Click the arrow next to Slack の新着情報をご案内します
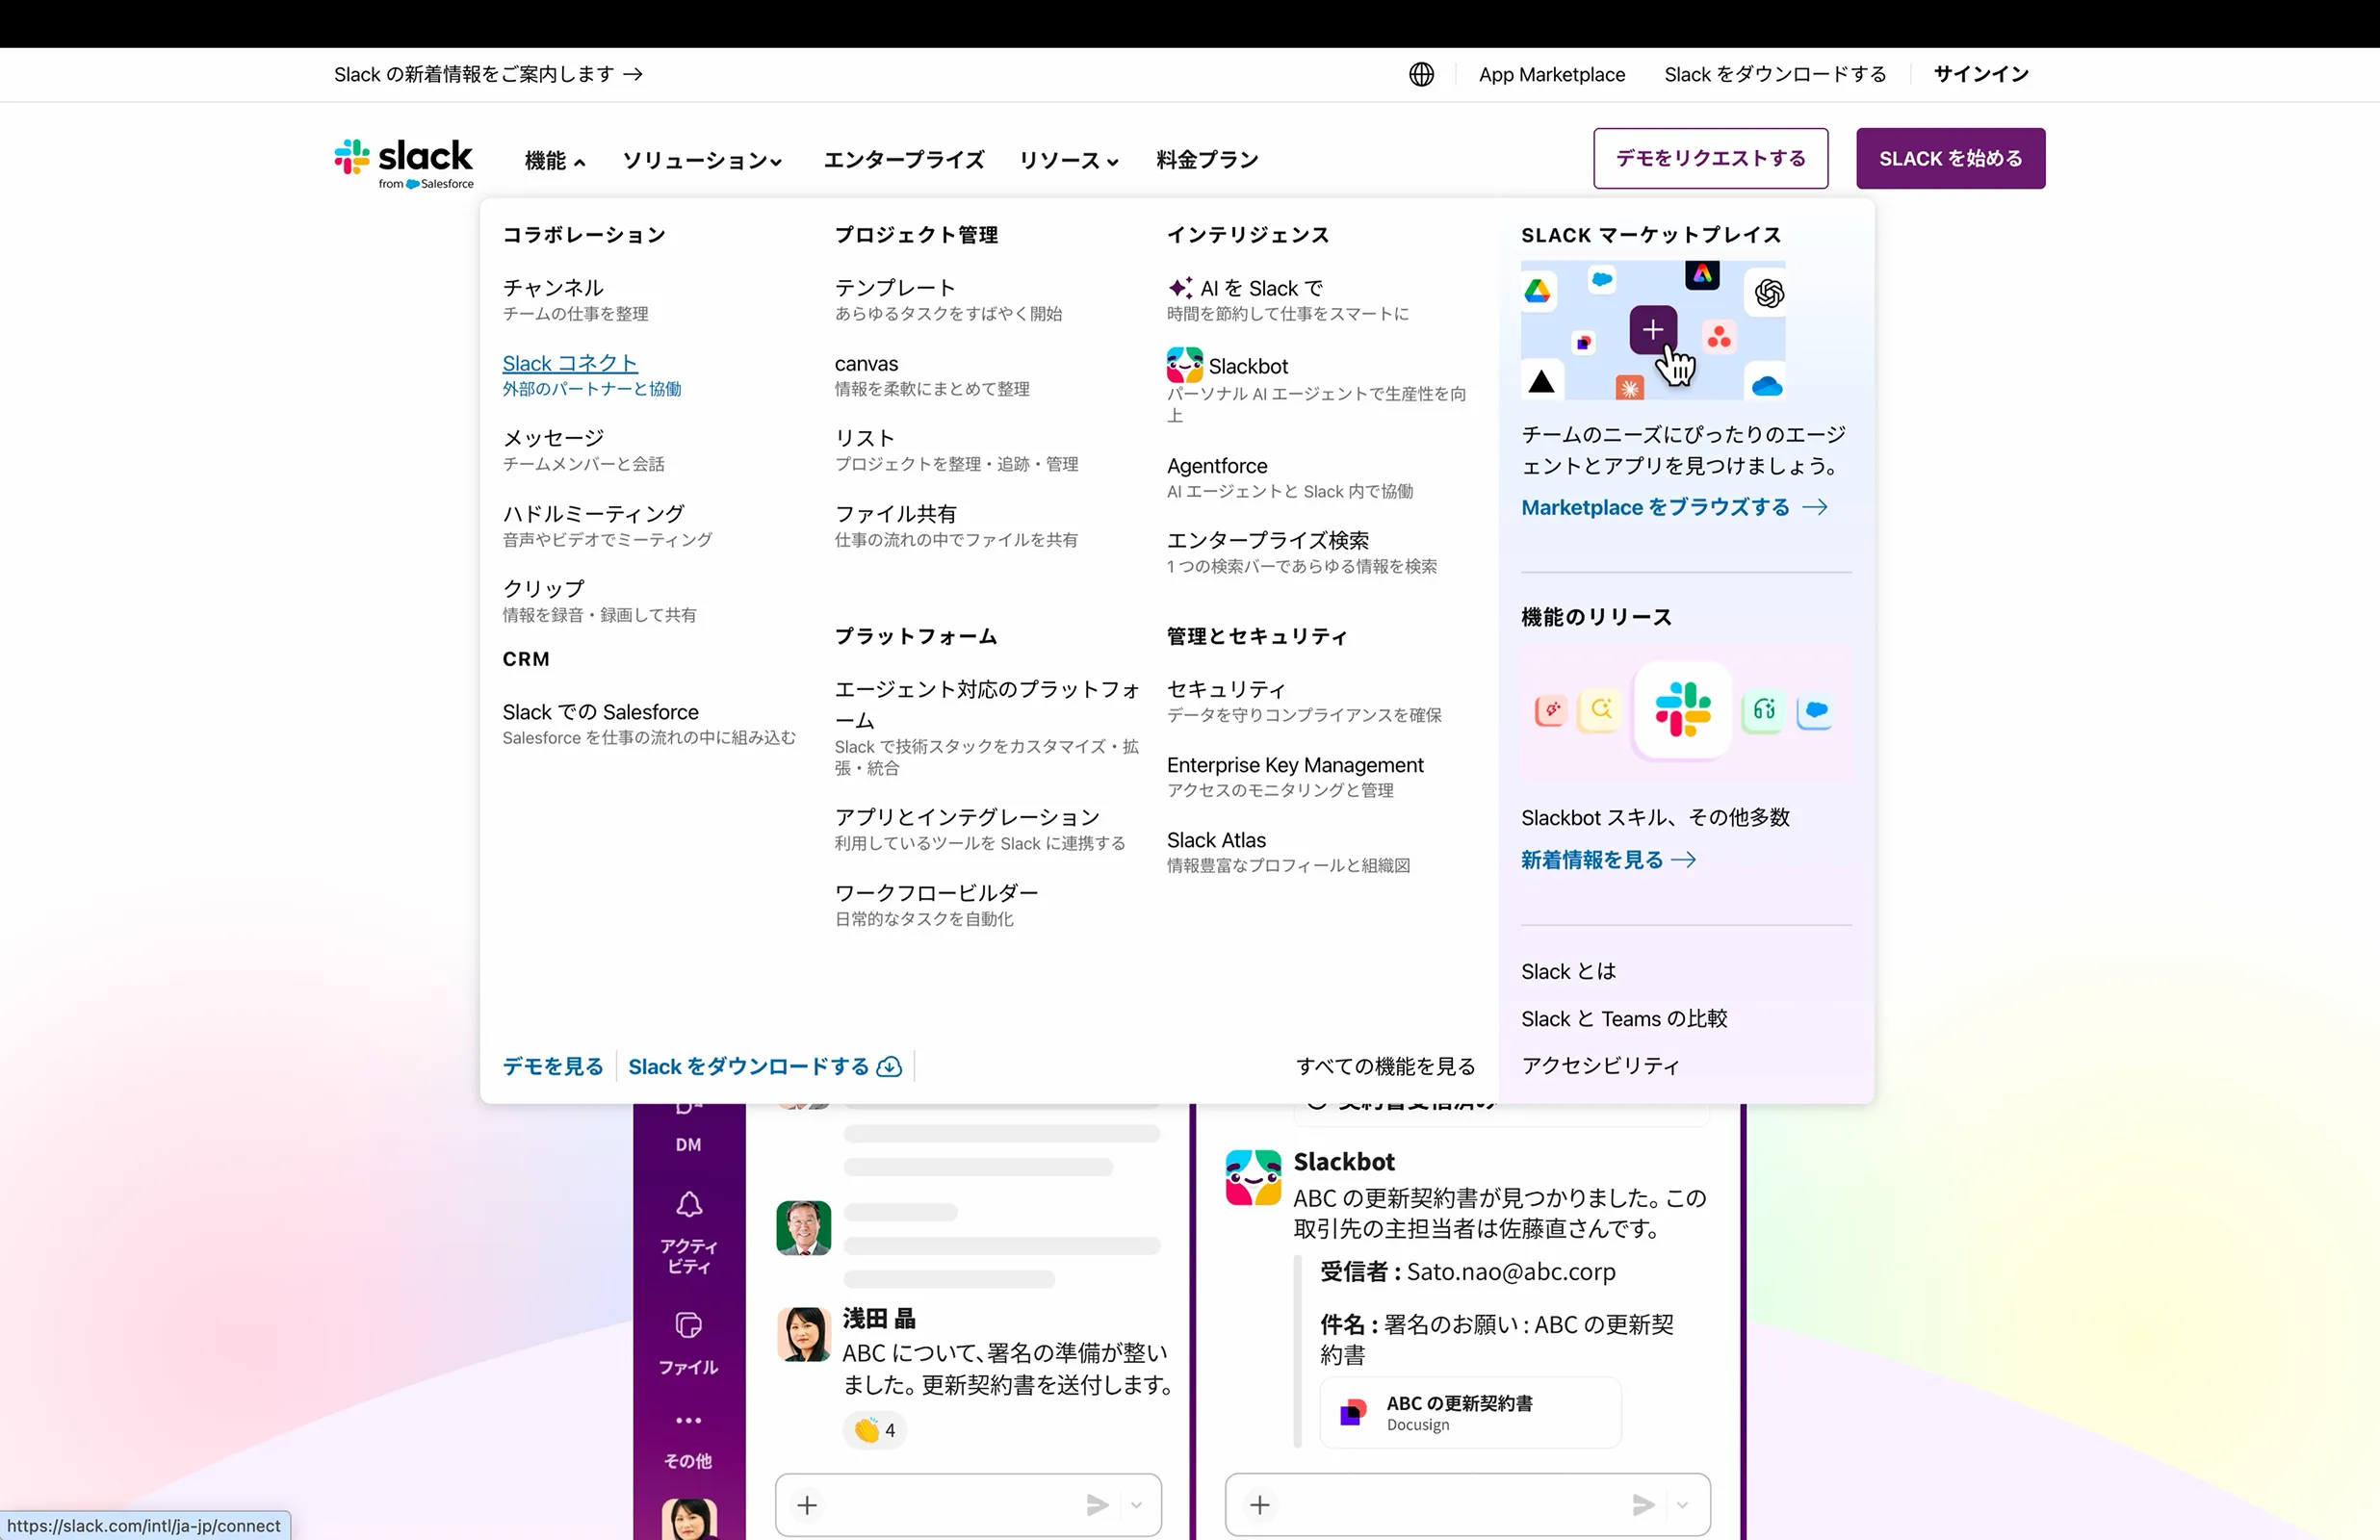This screenshot has width=2380, height=1540. (x=633, y=74)
